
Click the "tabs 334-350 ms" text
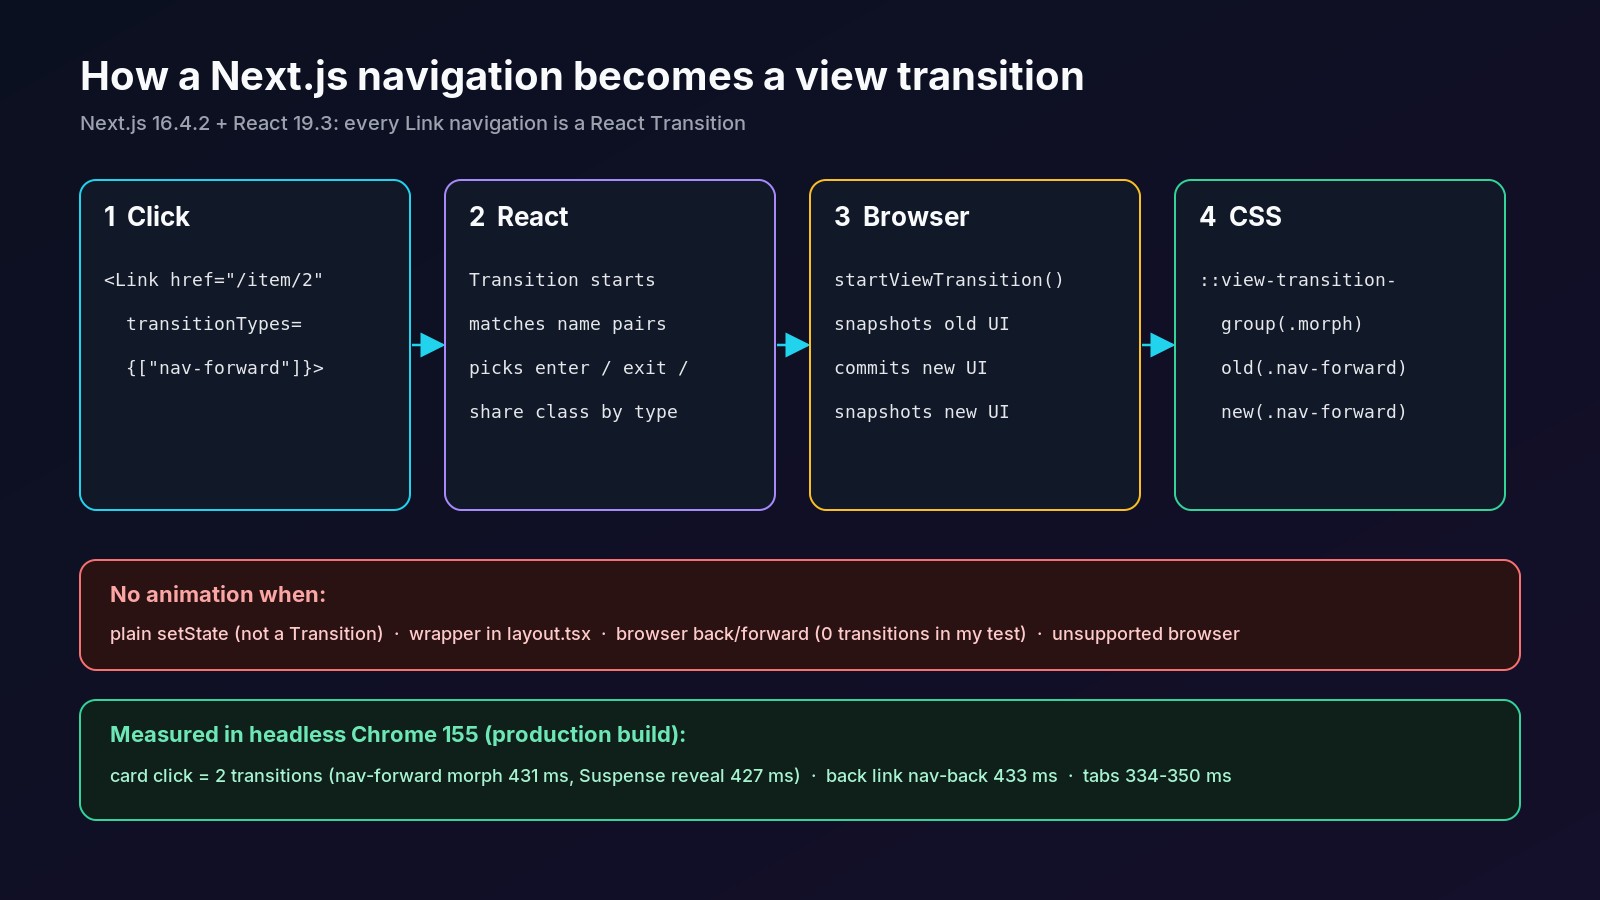[1157, 776]
